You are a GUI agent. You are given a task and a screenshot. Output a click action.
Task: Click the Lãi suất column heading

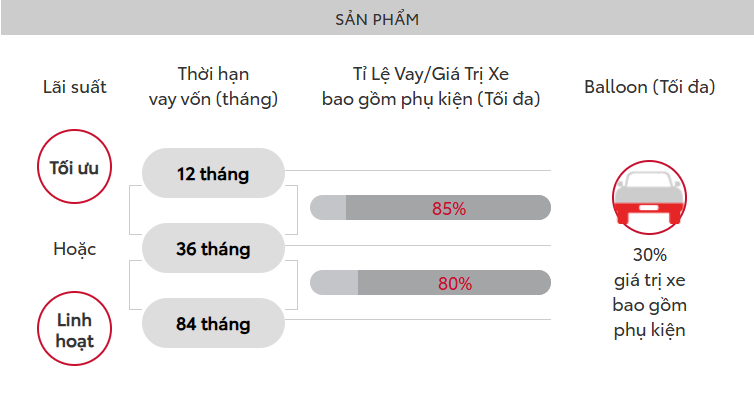[75, 87]
